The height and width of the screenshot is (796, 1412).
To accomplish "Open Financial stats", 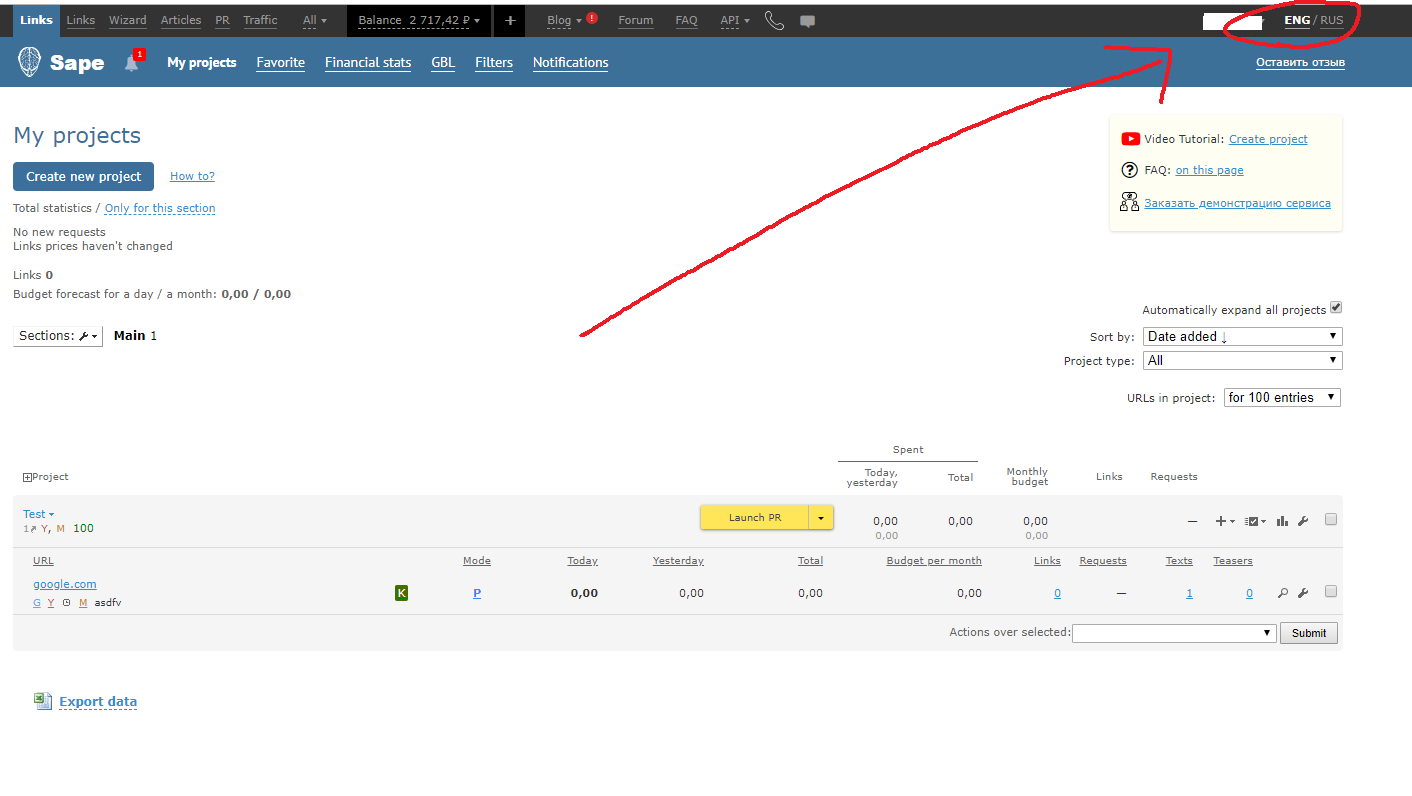I will tap(368, 62).
